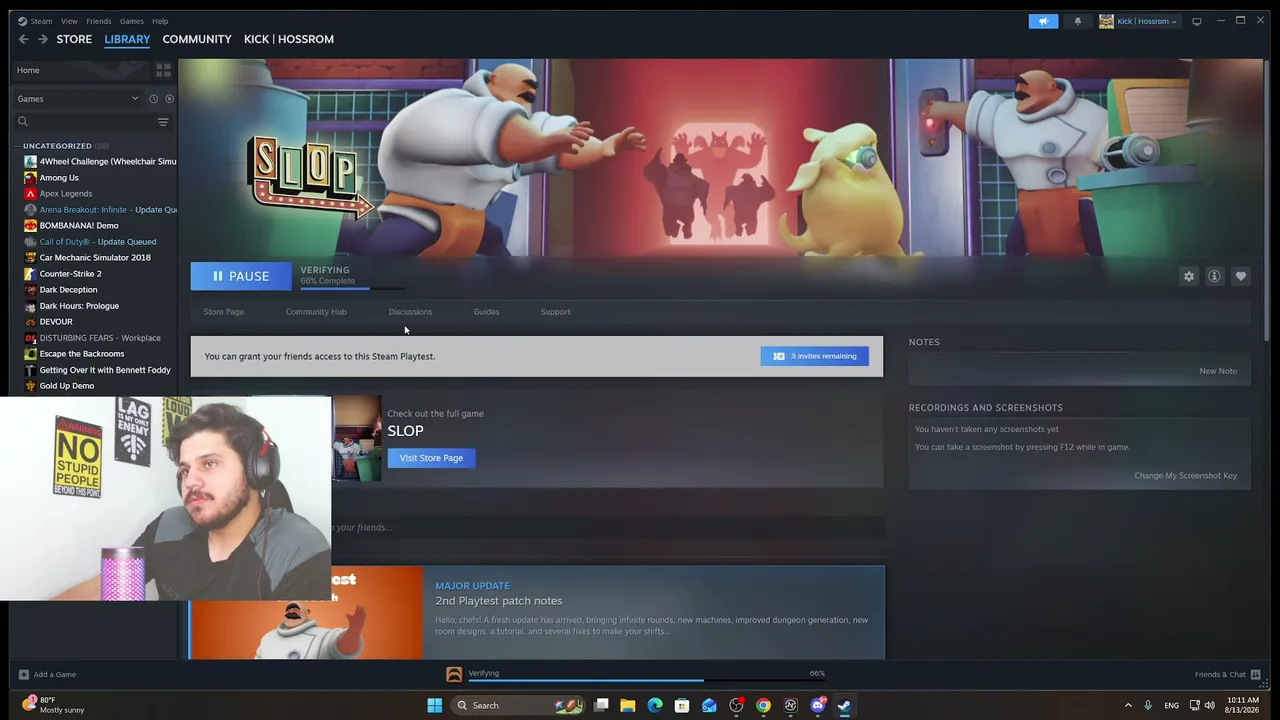Select Car Mechanic Simulator 2018 in library
The height and width of the screenshot is (720, 1280).
94,258
